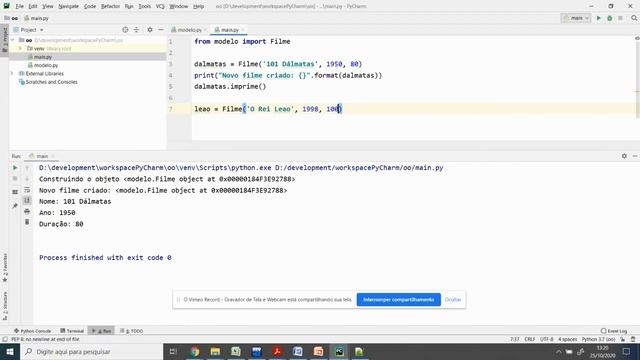This screenshot has width=640, height=360.
Task: Click the Windows Start button
Action: pos(10,351)
